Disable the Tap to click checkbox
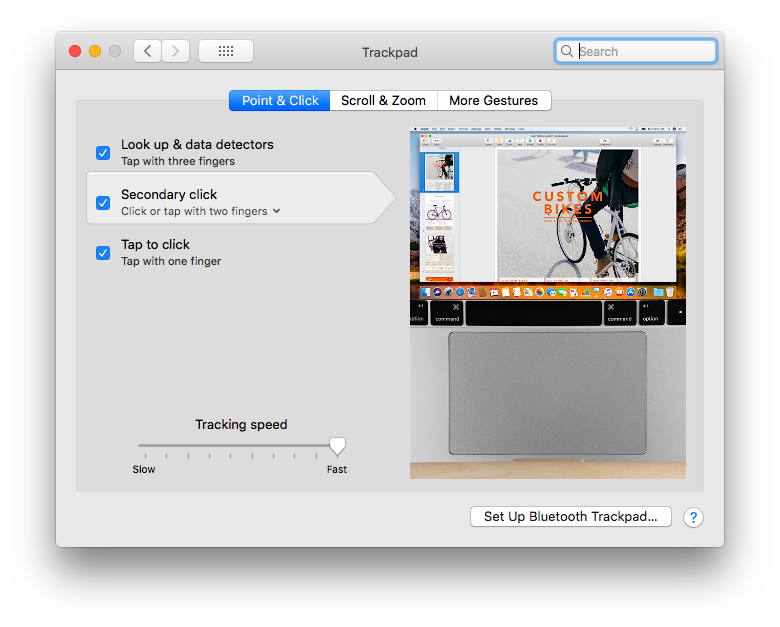 (103, 253)
